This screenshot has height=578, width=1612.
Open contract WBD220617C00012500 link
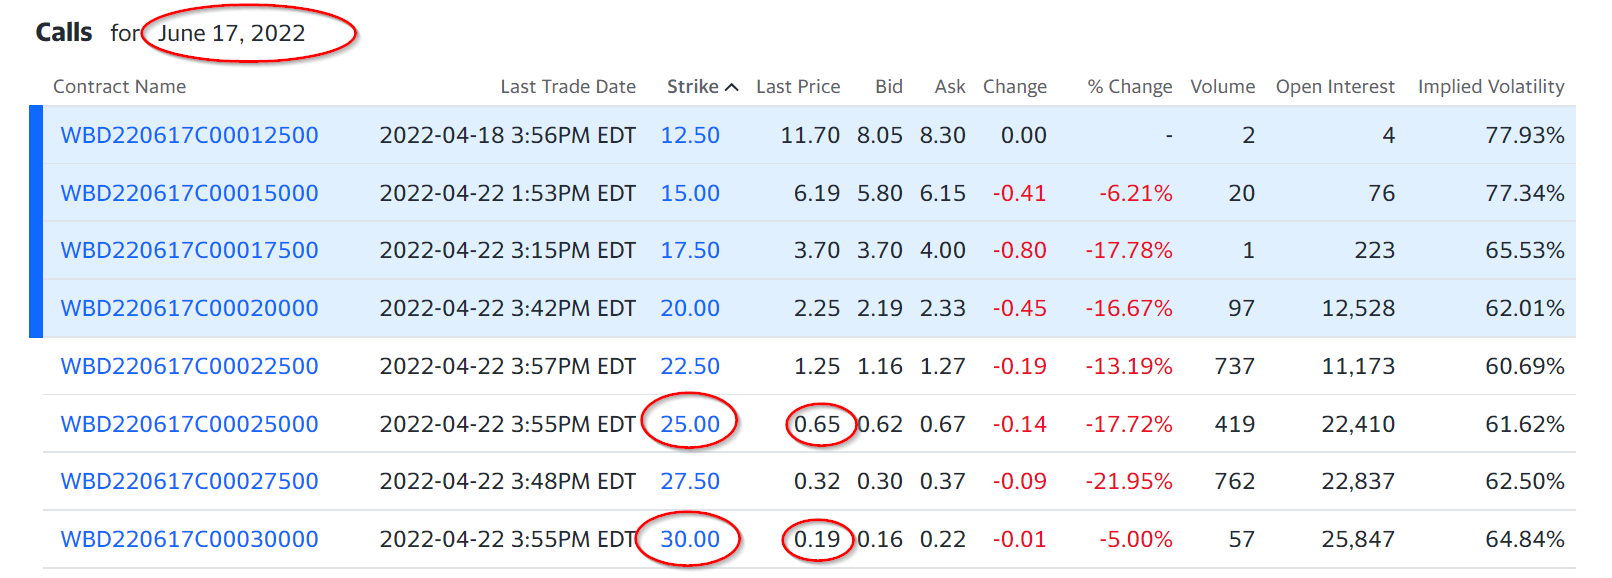[189, 135]
